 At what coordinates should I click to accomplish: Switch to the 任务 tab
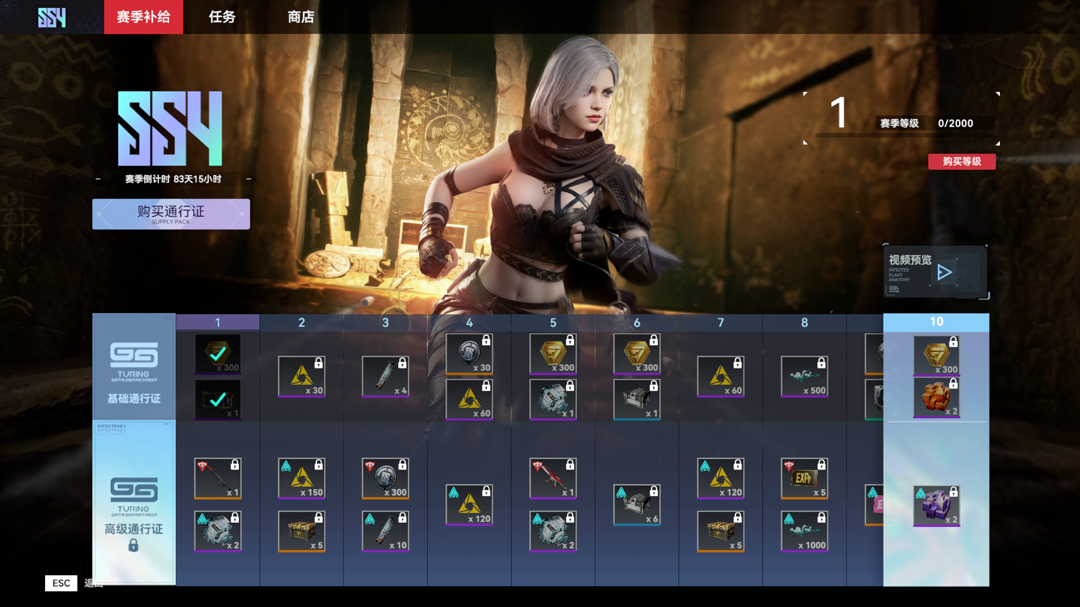click(x=222, y=17)
